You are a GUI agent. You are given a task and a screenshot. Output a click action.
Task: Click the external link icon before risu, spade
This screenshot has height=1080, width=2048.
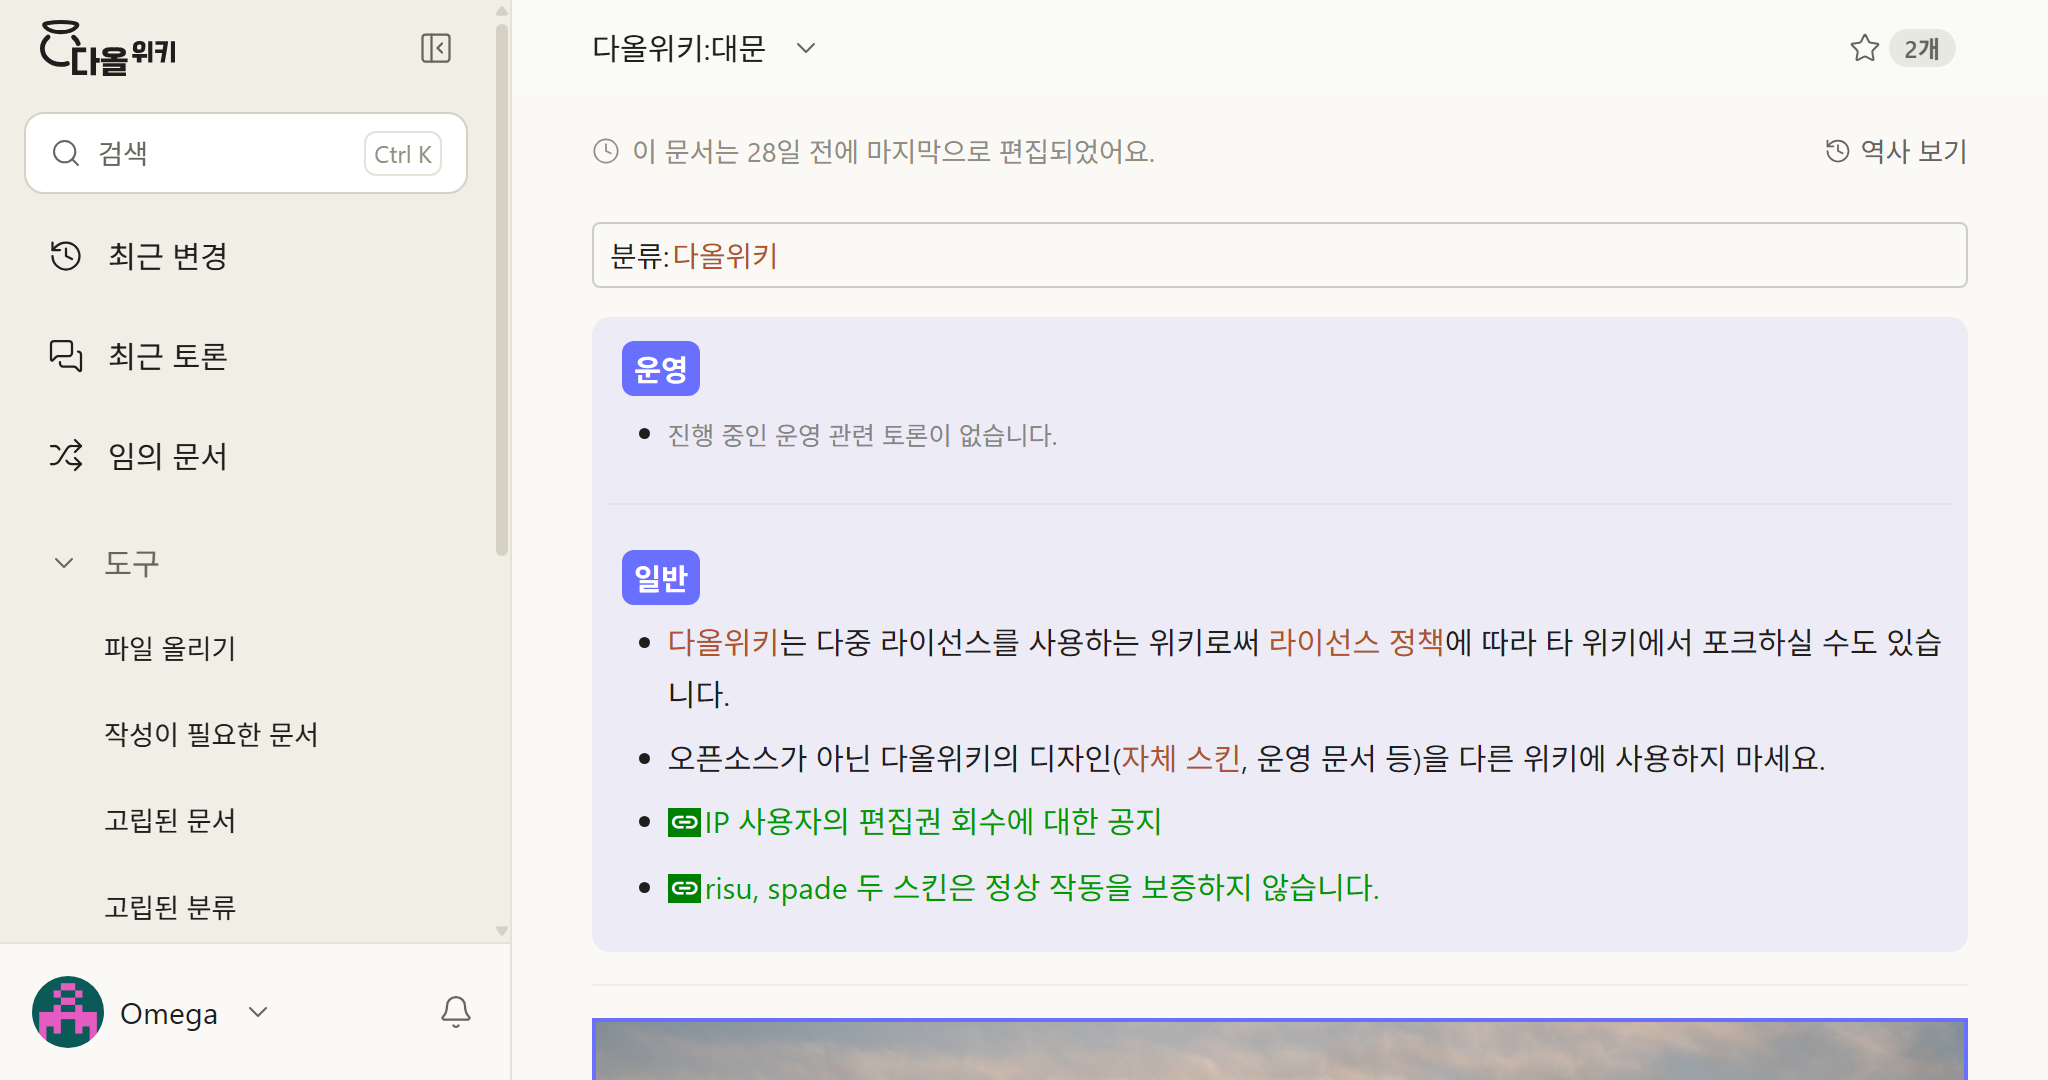(x=685, y=888)
